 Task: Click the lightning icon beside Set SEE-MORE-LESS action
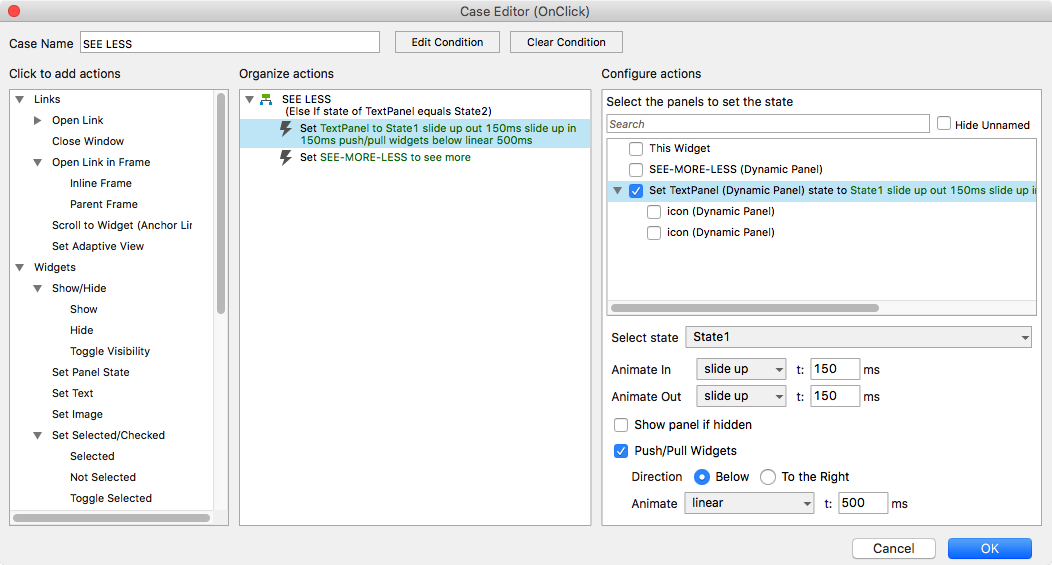(285, 157)
